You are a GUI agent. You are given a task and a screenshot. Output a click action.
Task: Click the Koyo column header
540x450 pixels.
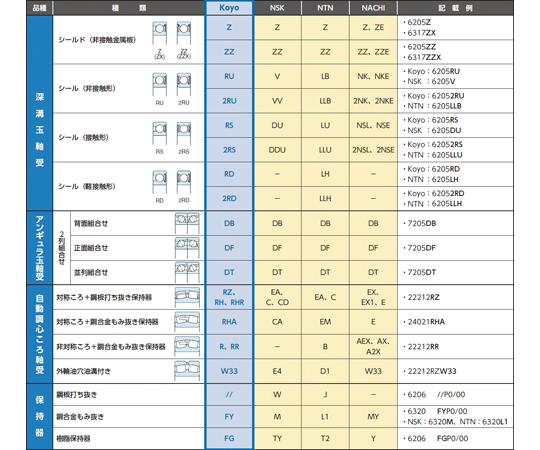tap(229, 8)
